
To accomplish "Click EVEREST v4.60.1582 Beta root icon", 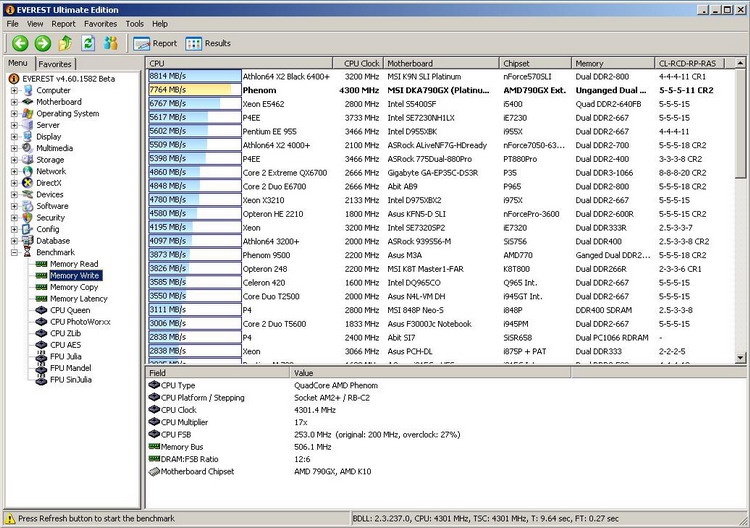I will [14, 79].
